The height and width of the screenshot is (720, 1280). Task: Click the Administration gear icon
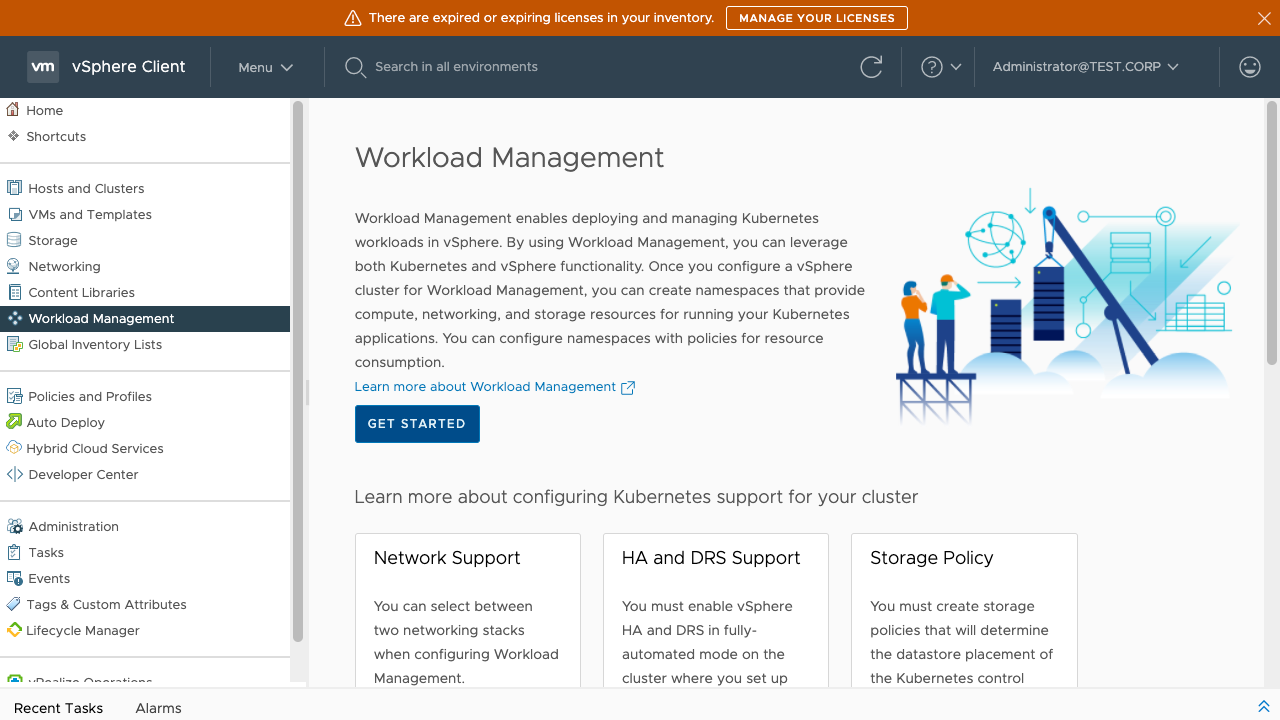pyautogui.click(x=14, y=526)
